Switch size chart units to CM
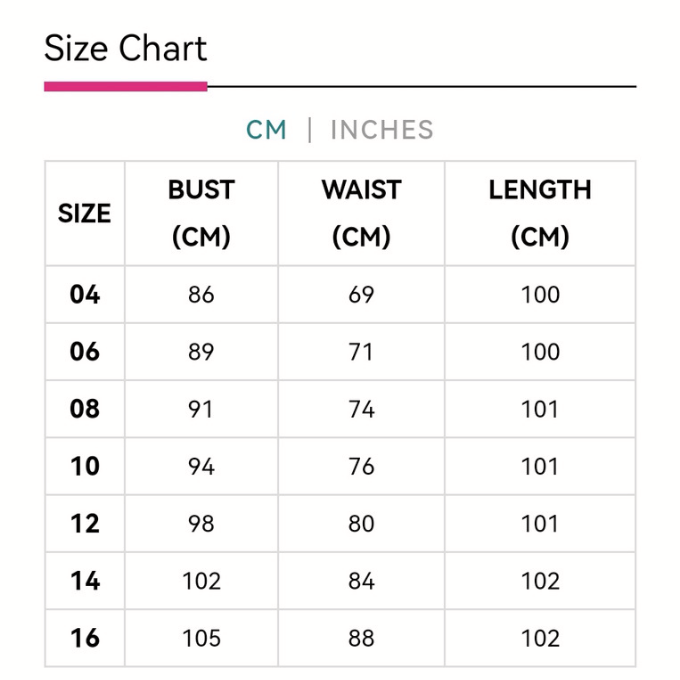The image size is (680, 680). click(266, 130)
